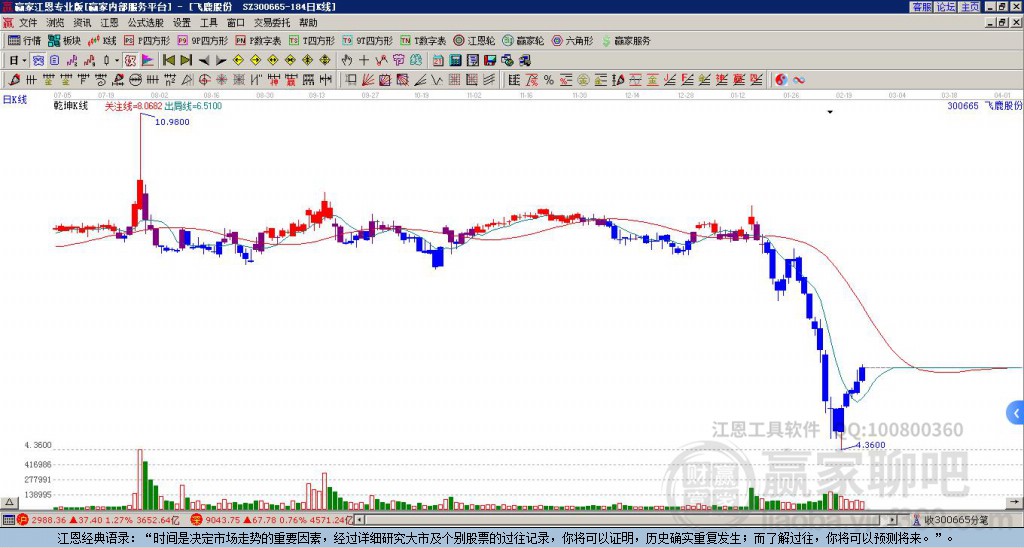Click the small black triangle marker above chart
The image size is (1024, 548).
coord(830,112)
